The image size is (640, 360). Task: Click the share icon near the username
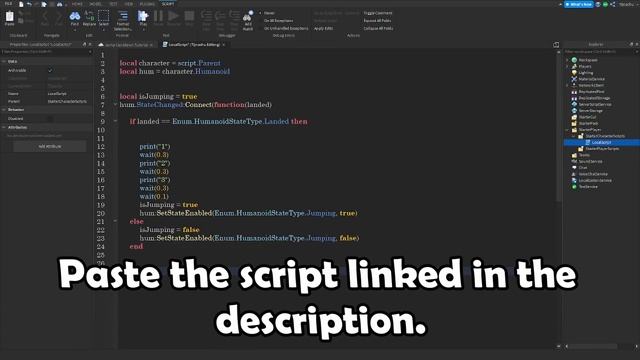(x=613, y=4)
